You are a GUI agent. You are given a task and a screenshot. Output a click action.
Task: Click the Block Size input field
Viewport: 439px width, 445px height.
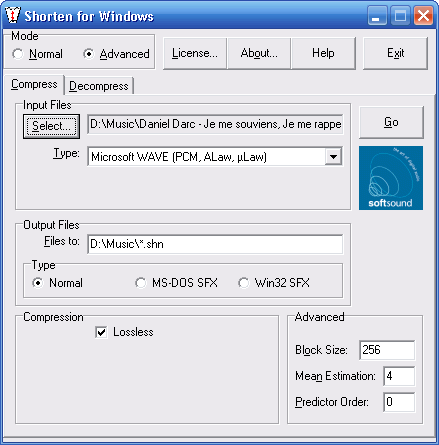pos(387,350)
